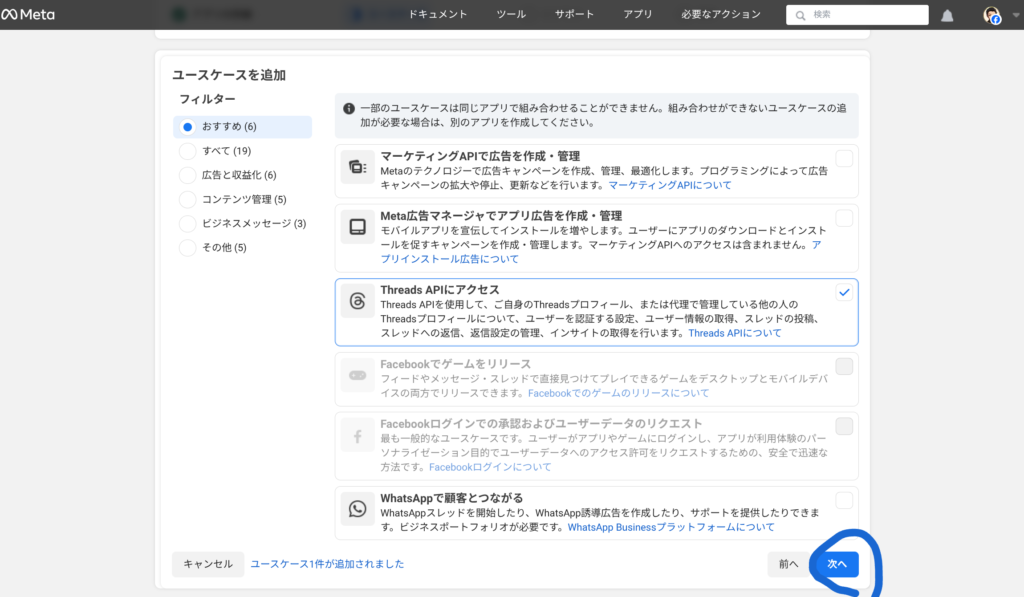Open the ツール menu in header
The image size is (1024, 597).
click(x=511, y=15)
